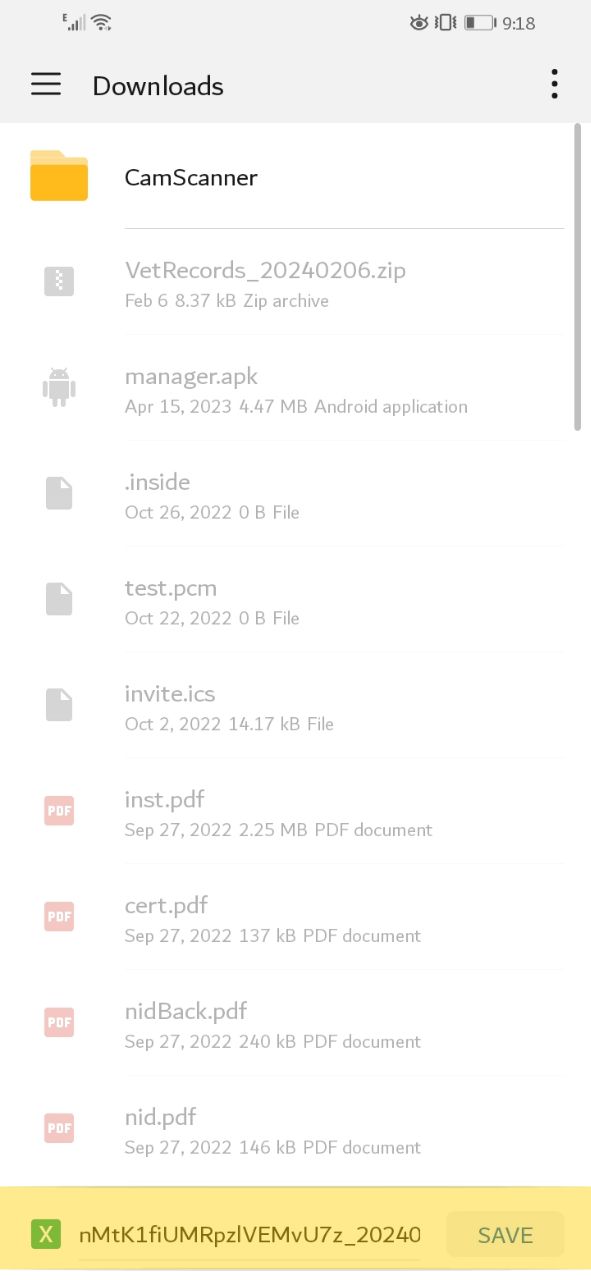Click the SAVE button
This screenshot has width=591, height=1280.
[x=505, y=1235]
